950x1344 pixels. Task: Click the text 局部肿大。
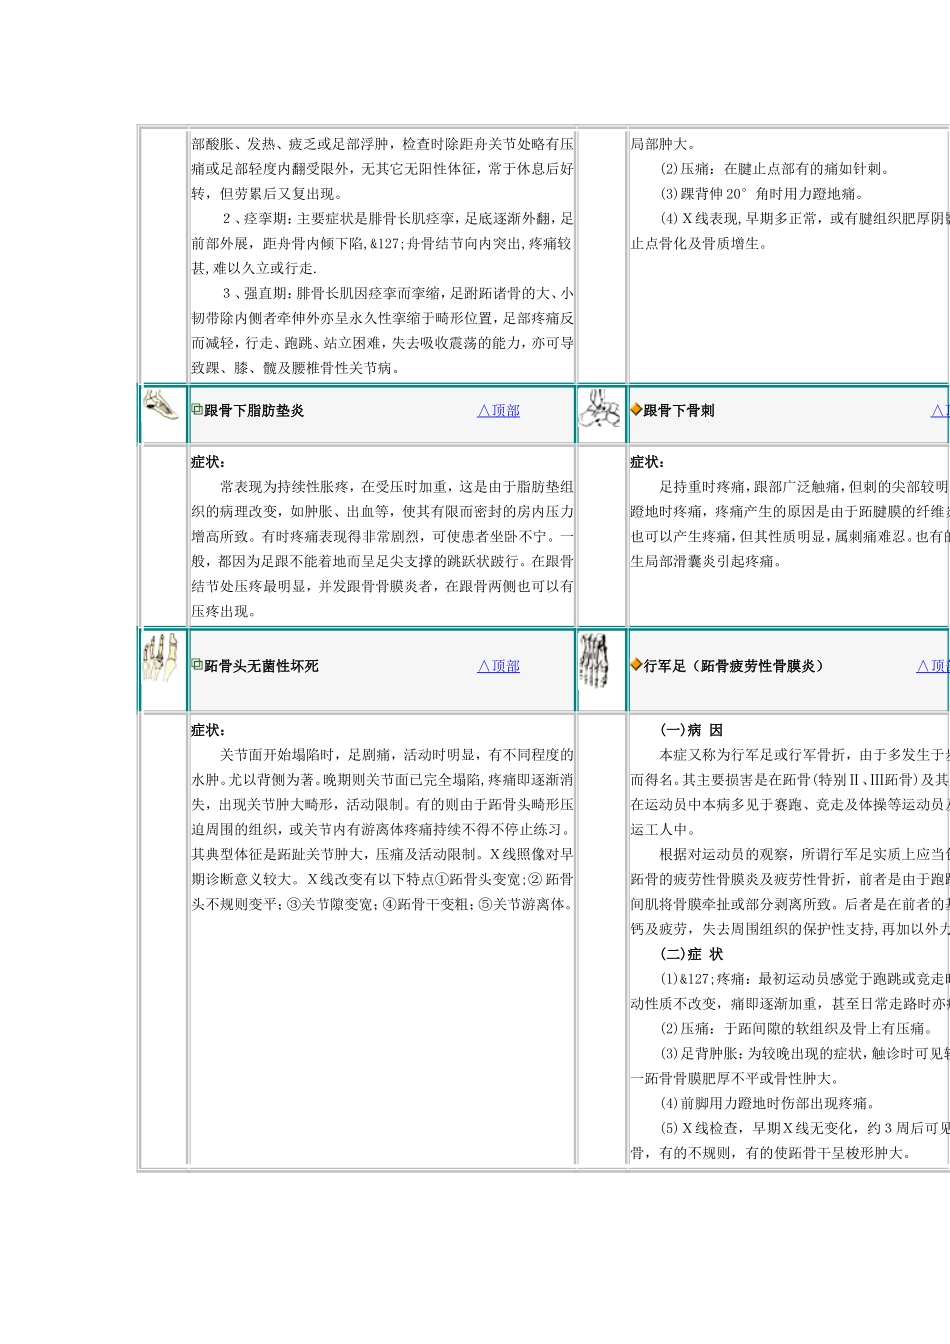coord(663,144)
